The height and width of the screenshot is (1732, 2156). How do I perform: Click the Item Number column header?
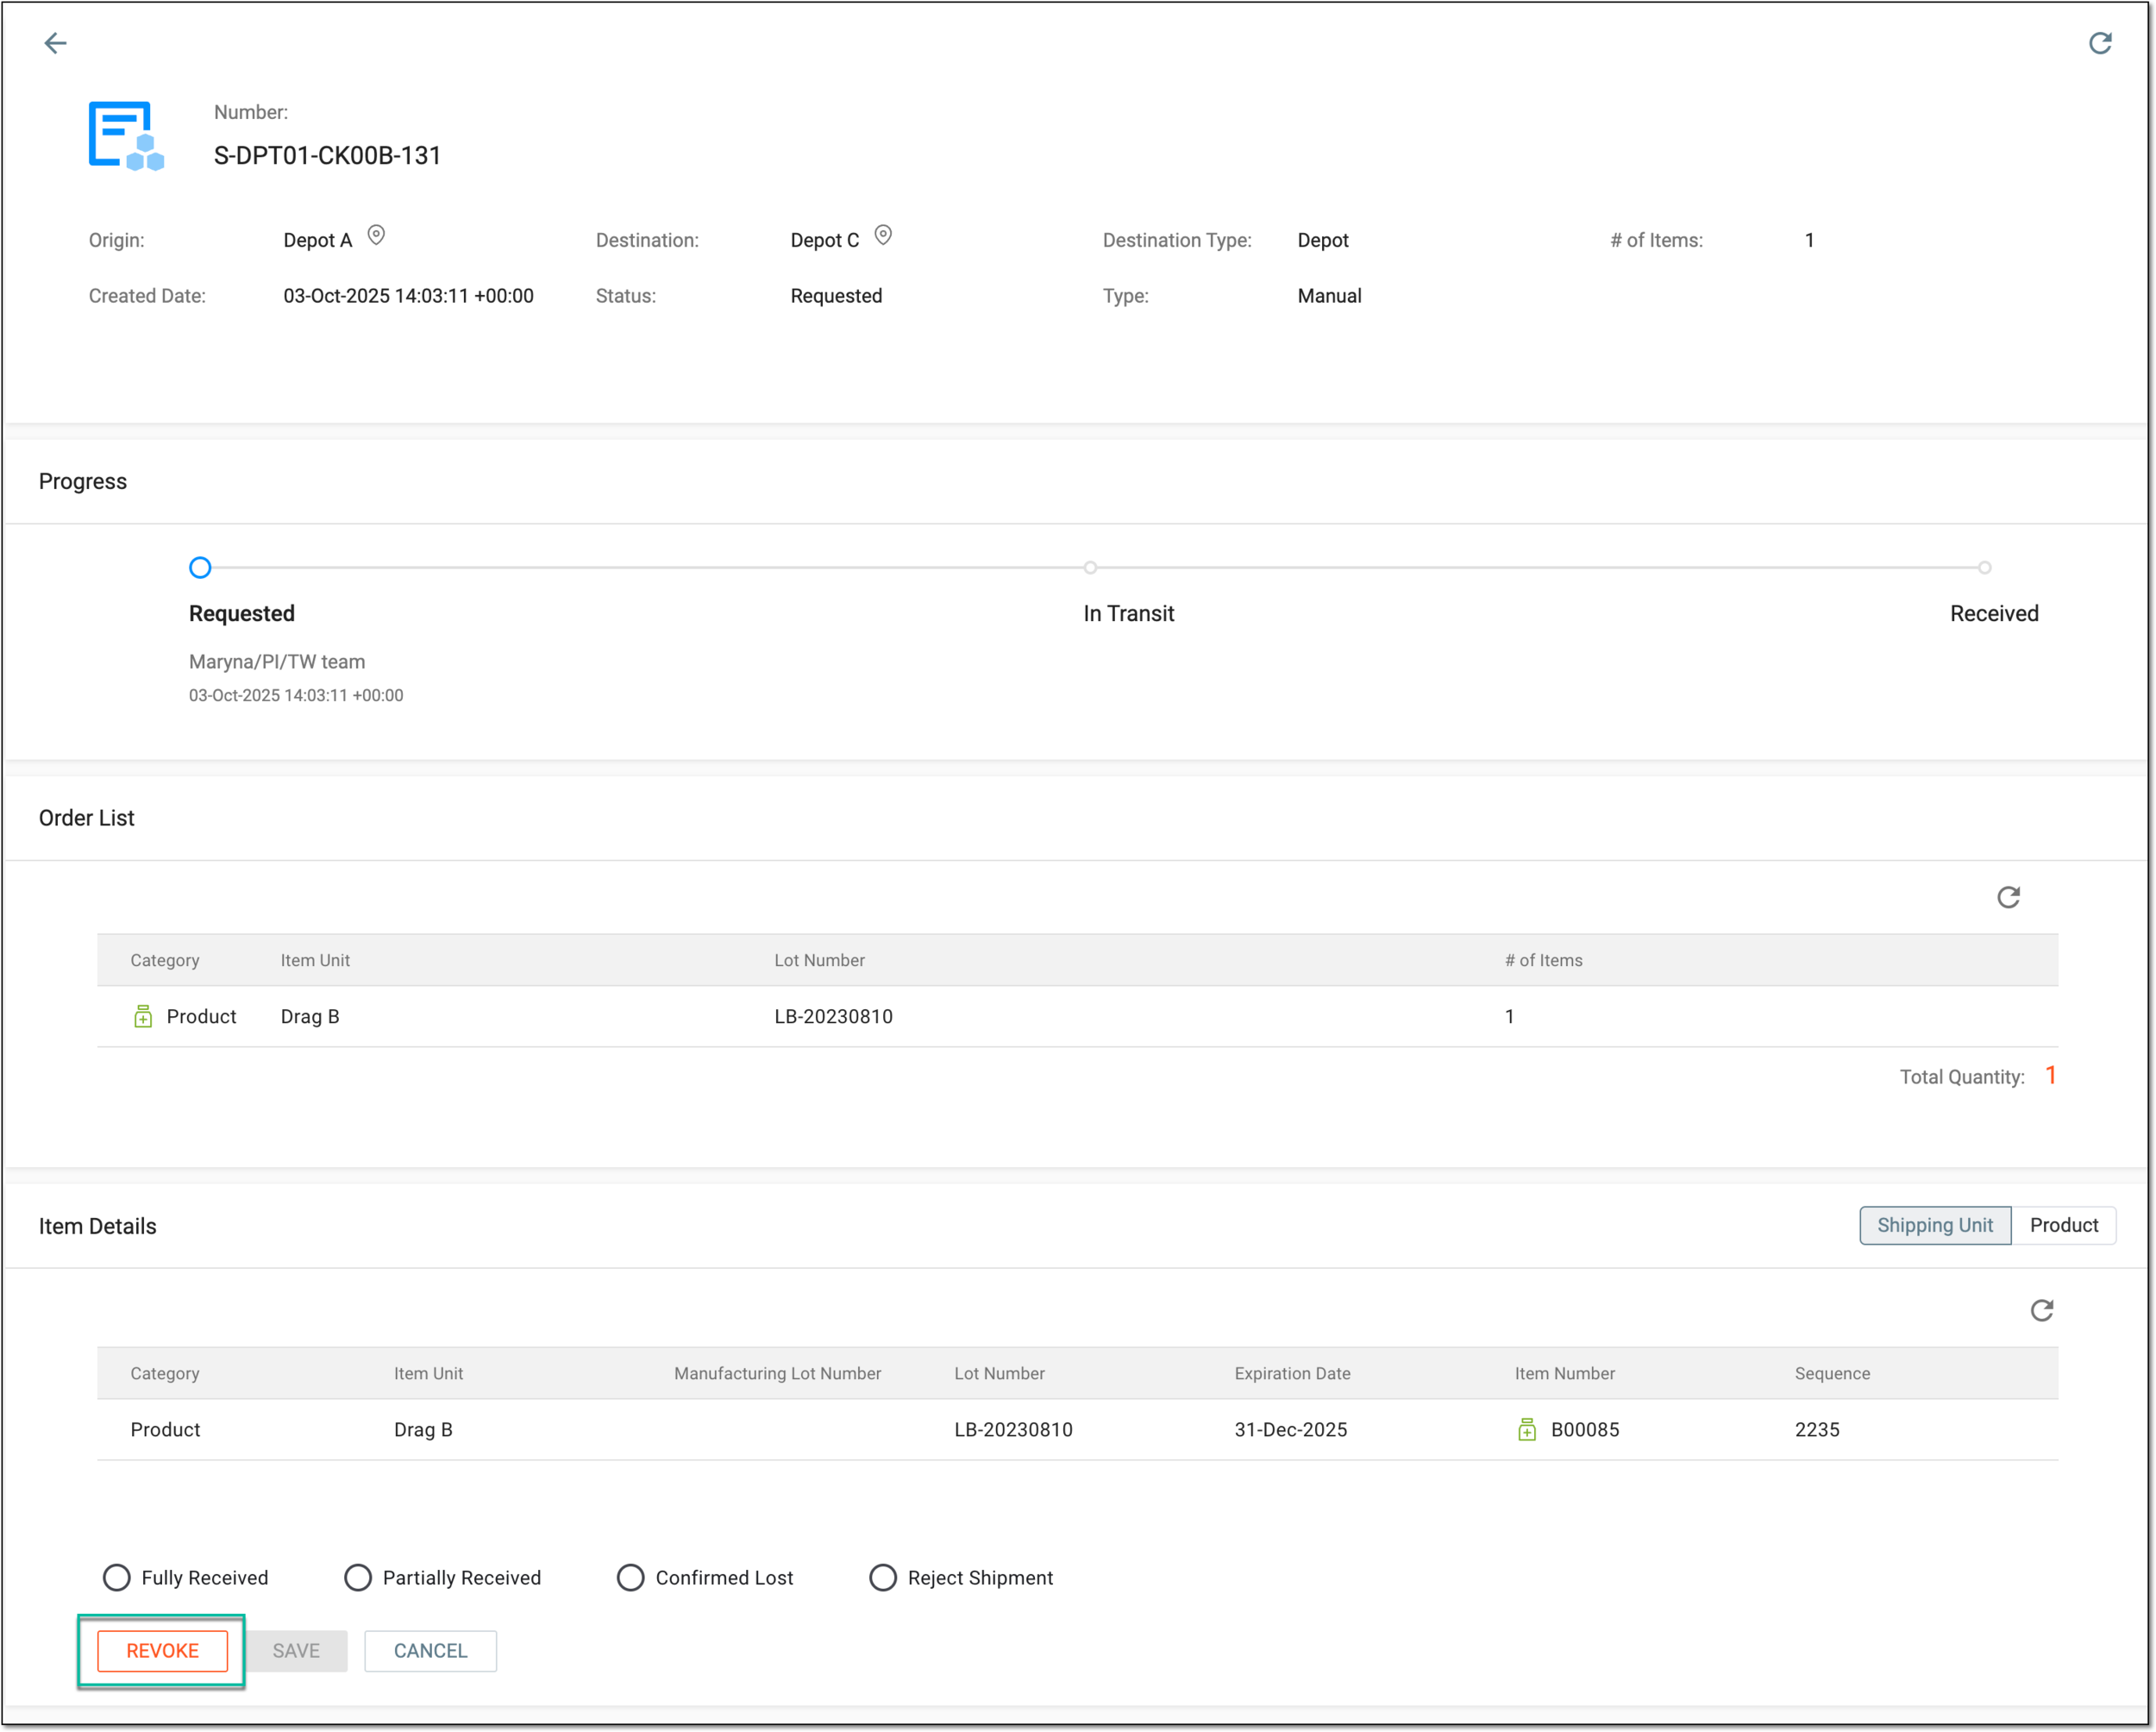click(1564, 1374)
